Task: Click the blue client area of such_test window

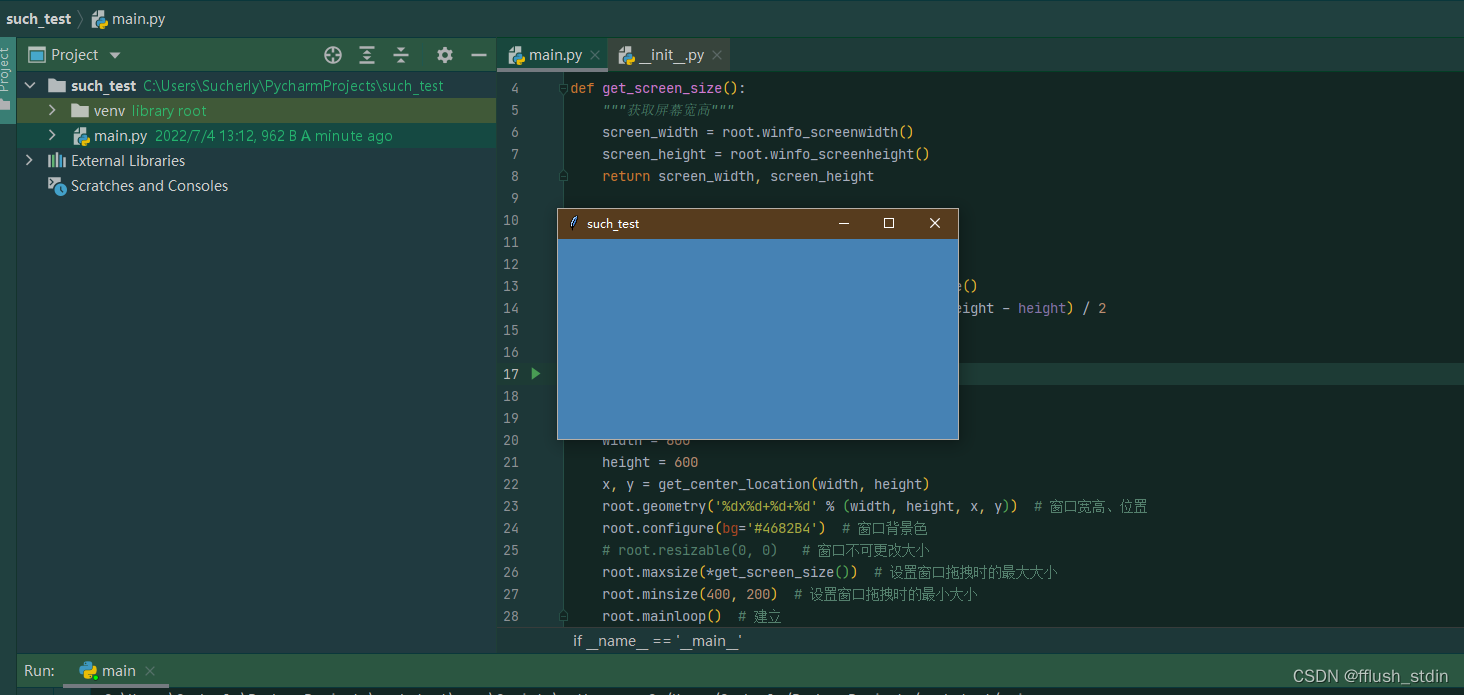Action: 758,338
